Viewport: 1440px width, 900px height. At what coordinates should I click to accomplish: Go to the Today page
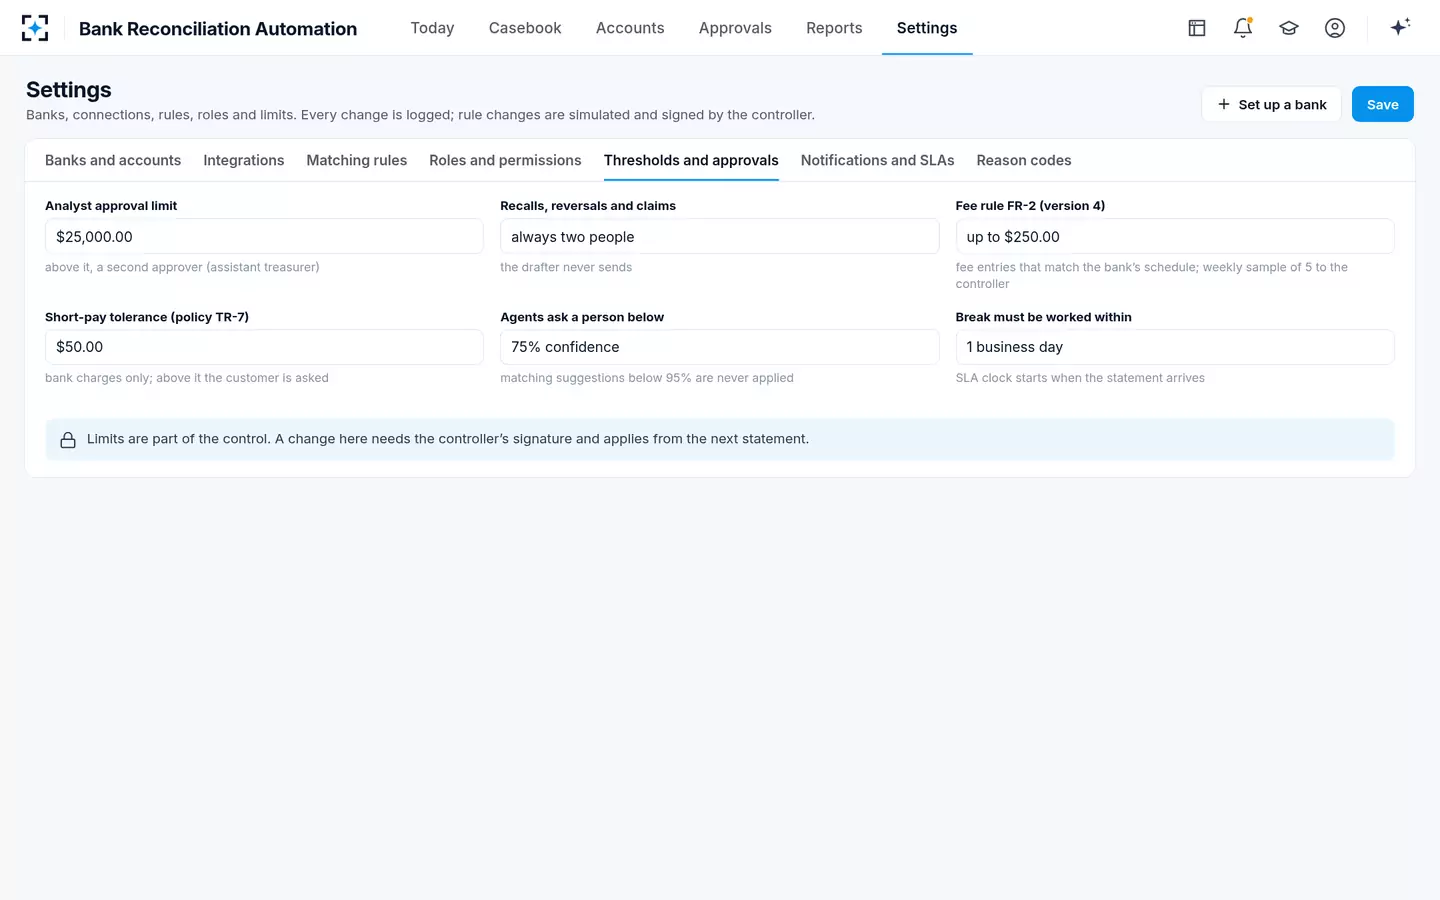click(x=432, y=28)
